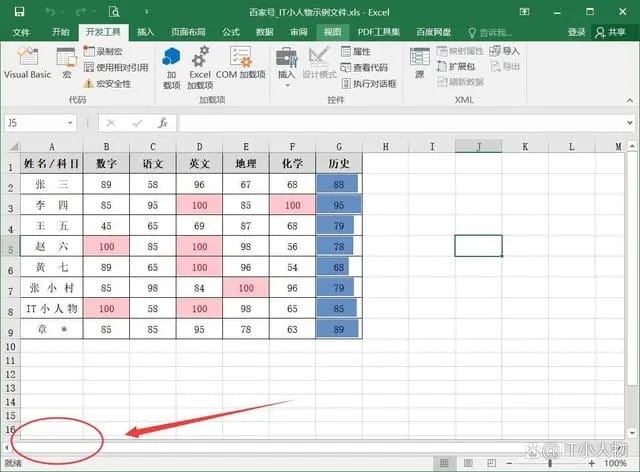Switch to the 审阅 tab
Screen dimensions: 640x472
tap(298, 32)
